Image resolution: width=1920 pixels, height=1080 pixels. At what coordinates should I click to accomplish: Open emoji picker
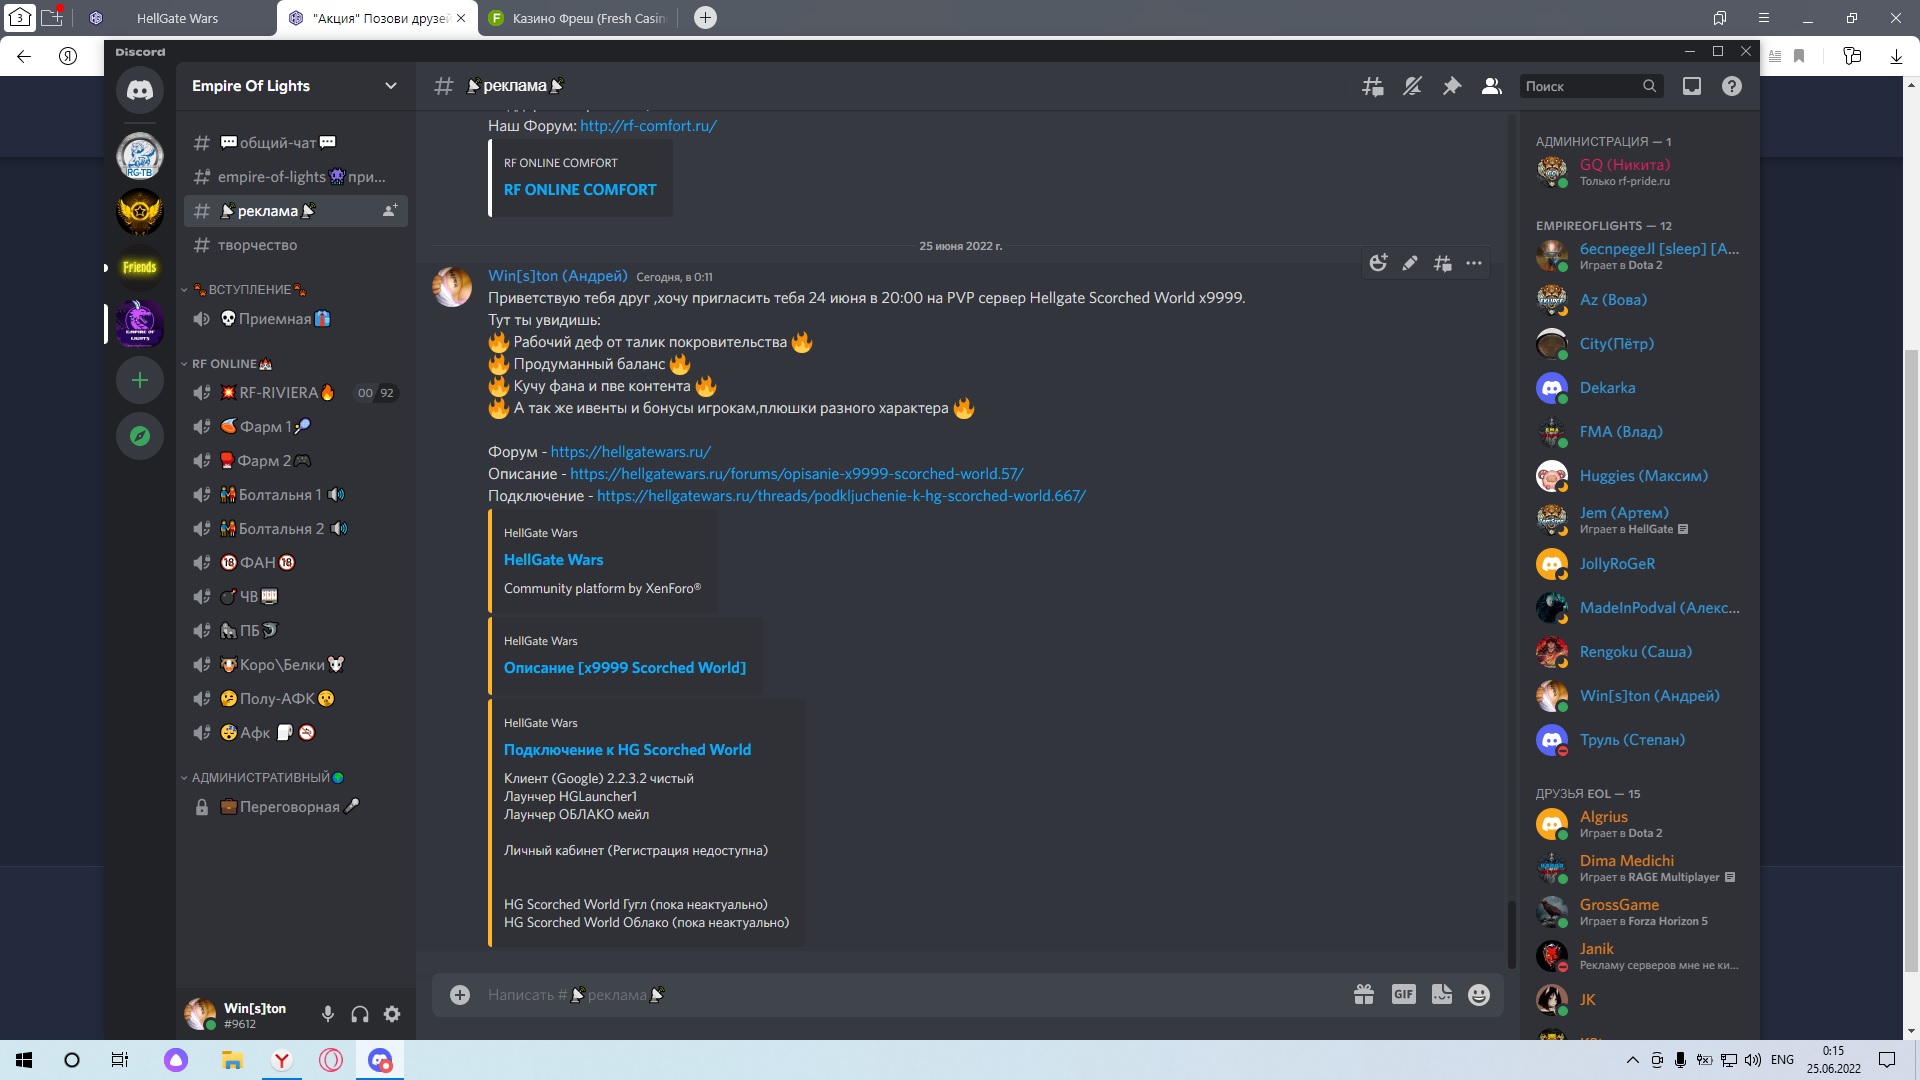(x=1479, y=994)
